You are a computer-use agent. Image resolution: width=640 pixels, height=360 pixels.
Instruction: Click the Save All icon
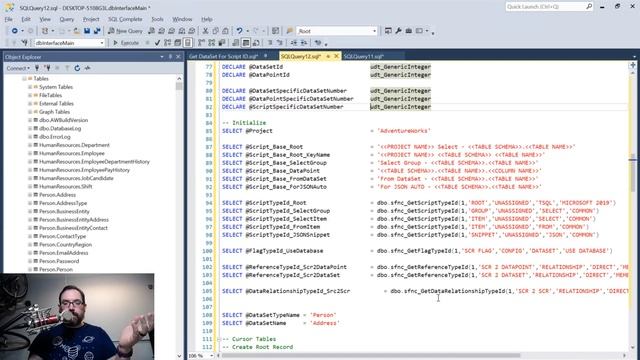(97, 31)
